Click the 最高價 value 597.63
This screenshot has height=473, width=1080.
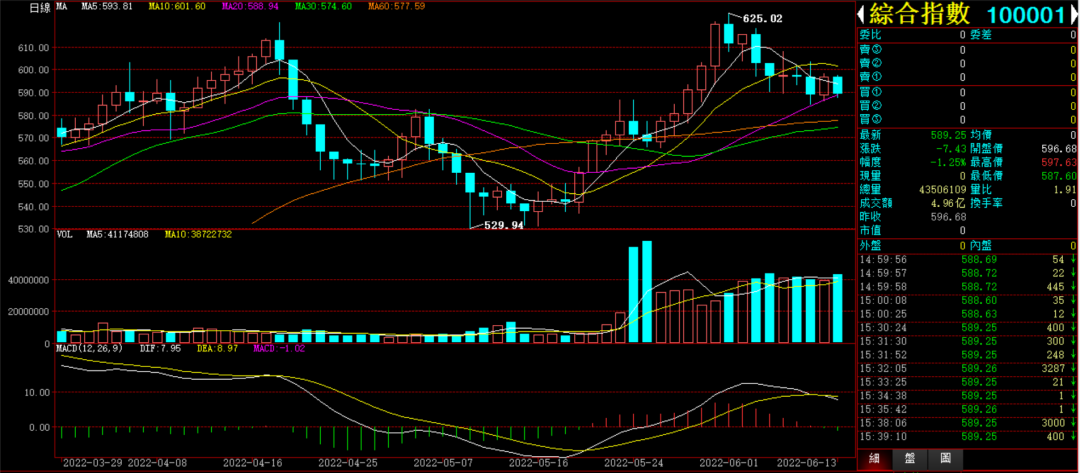pos(1060,162)
